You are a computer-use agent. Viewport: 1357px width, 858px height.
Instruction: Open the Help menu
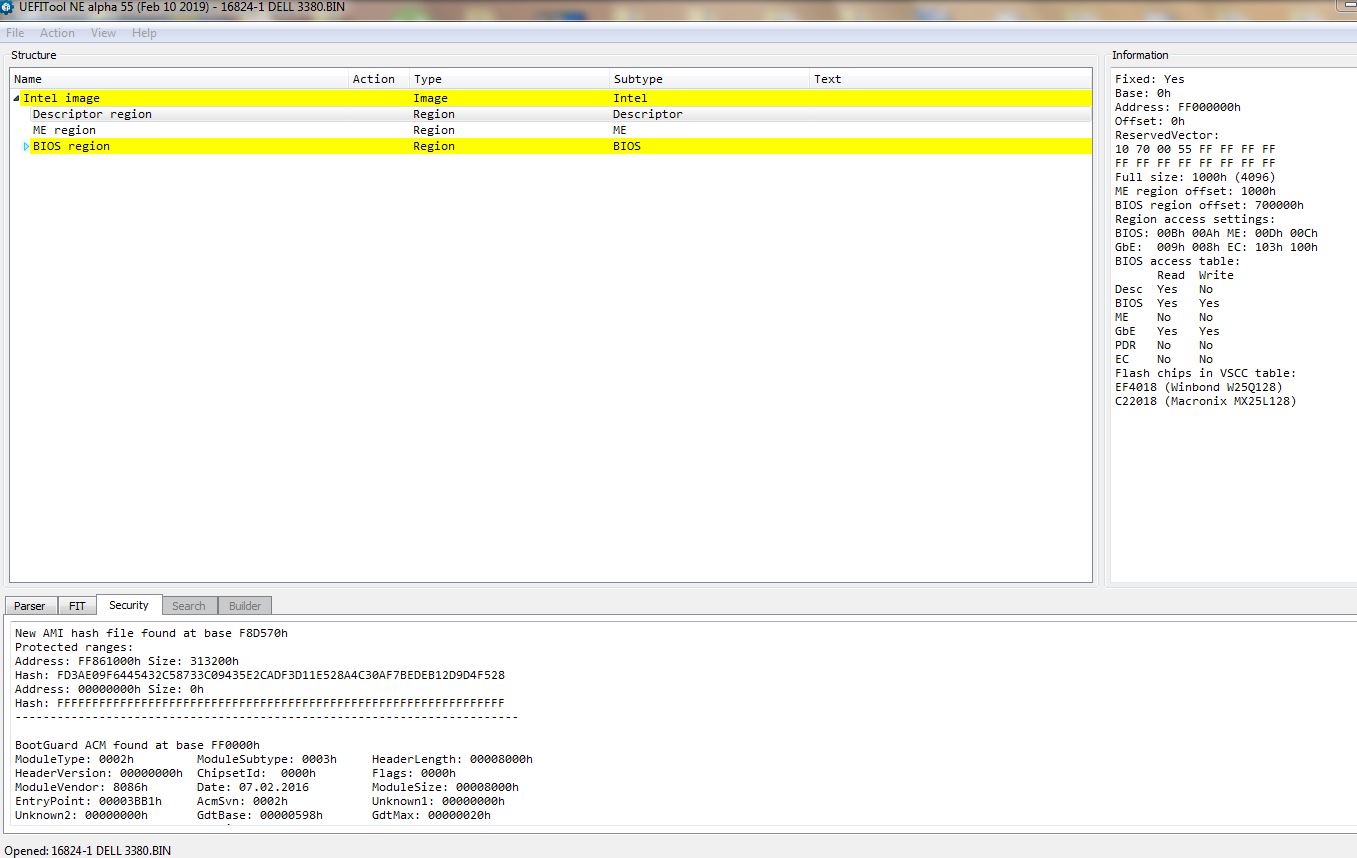[x=144, y=33]
